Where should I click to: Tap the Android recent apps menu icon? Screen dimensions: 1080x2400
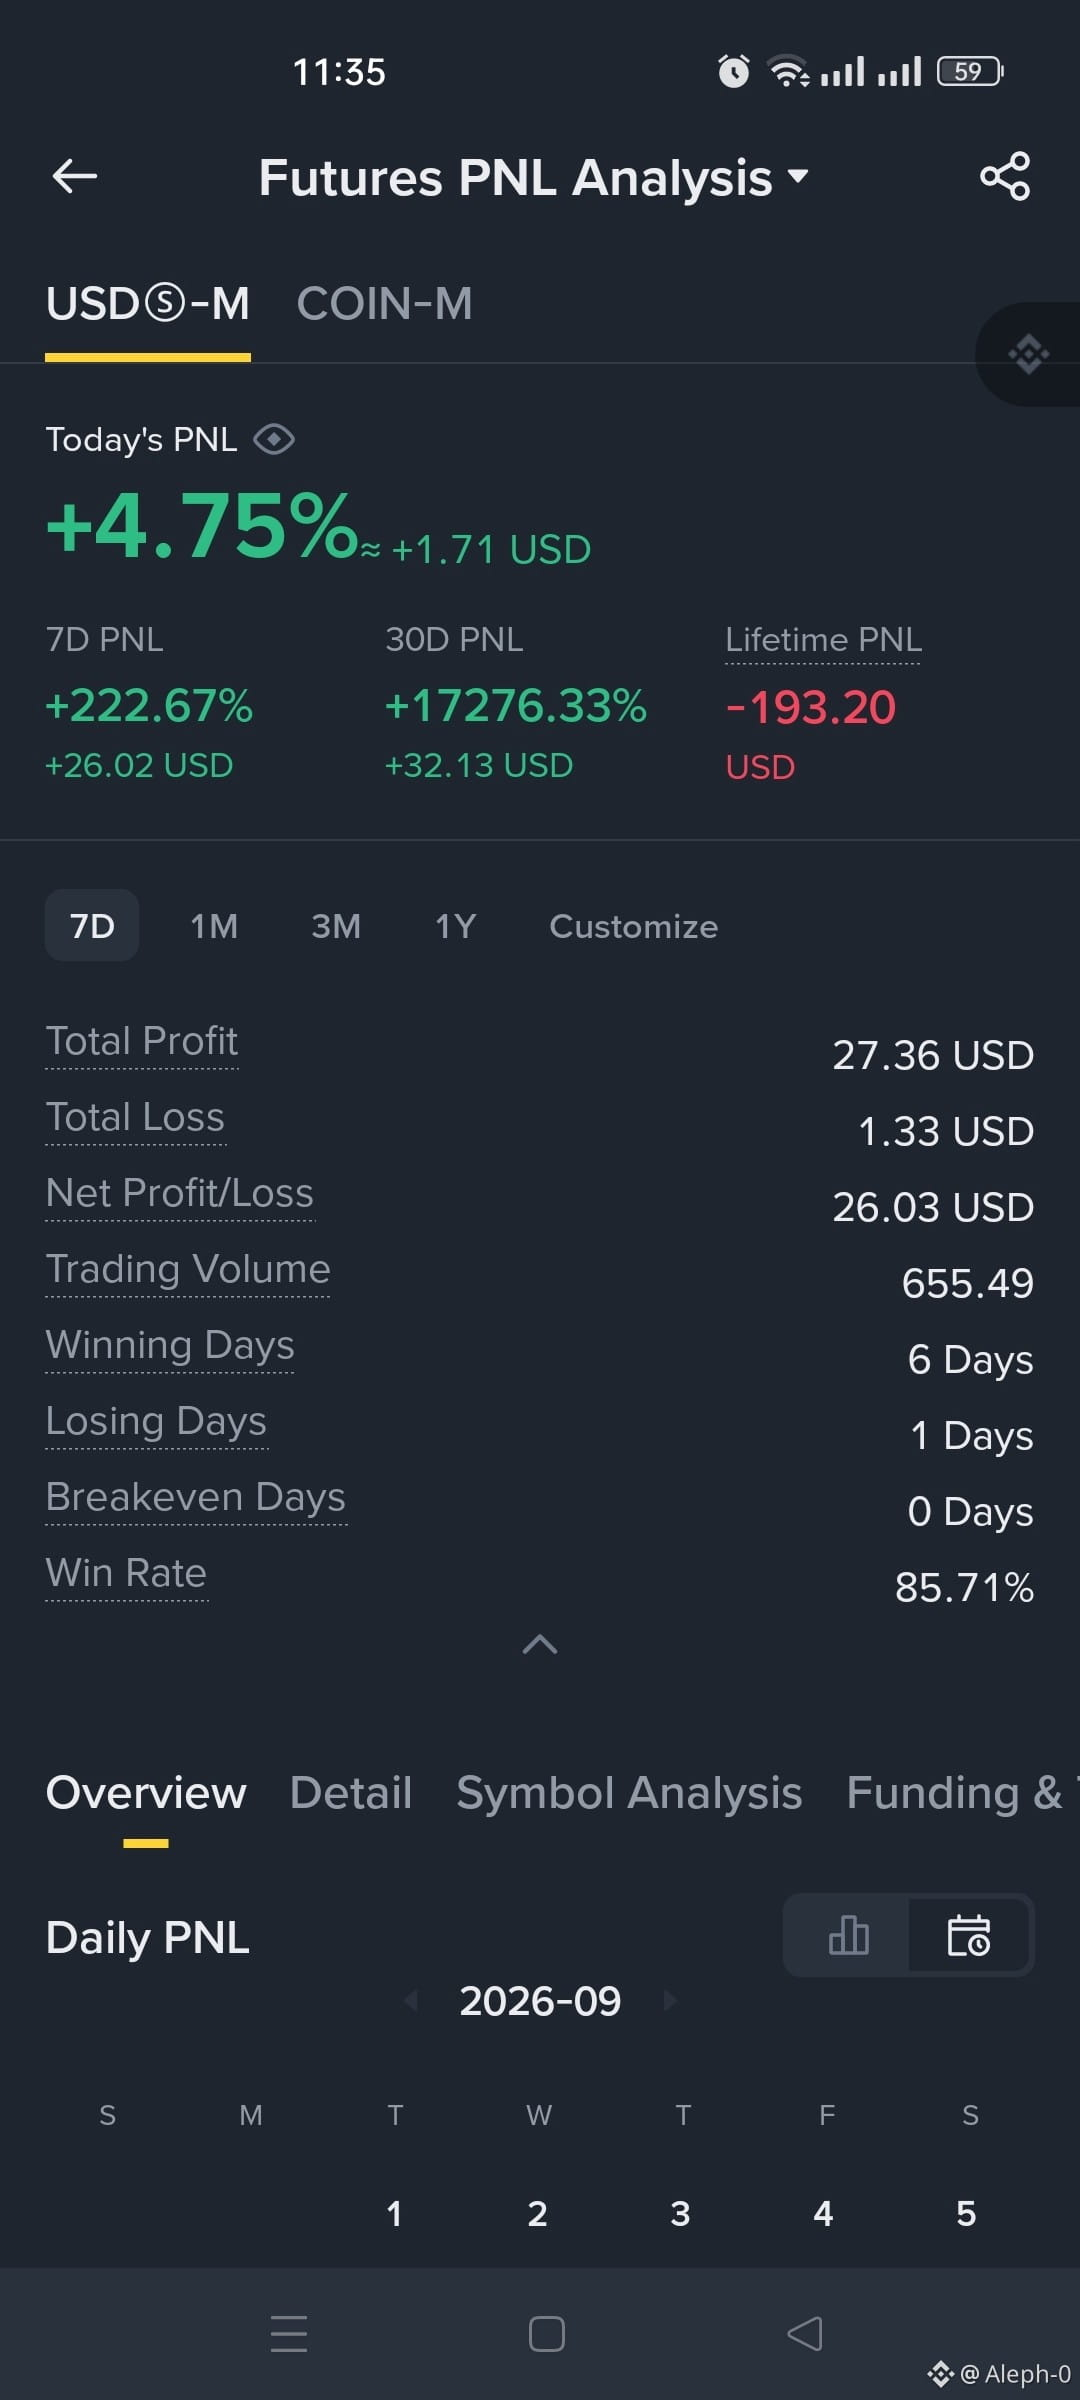(289, 2334)
